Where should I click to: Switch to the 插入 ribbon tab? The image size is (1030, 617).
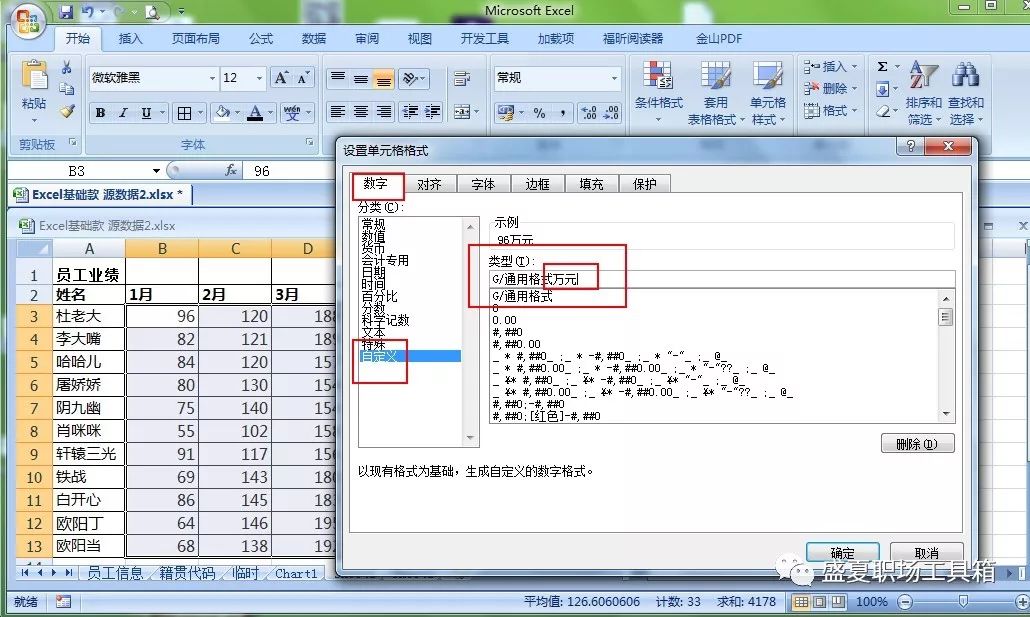point(133,38)
